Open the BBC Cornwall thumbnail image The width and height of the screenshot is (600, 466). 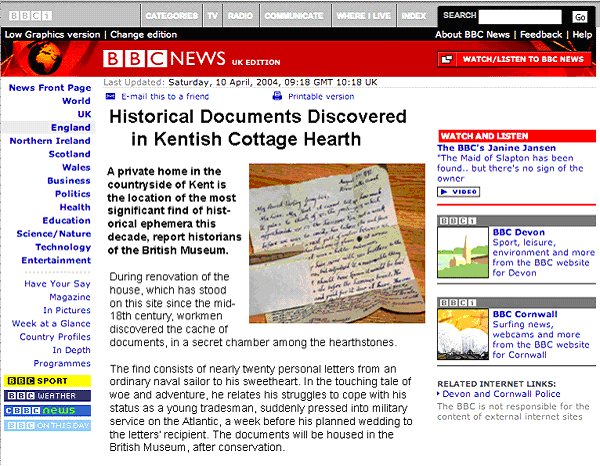tap(463, 334)
